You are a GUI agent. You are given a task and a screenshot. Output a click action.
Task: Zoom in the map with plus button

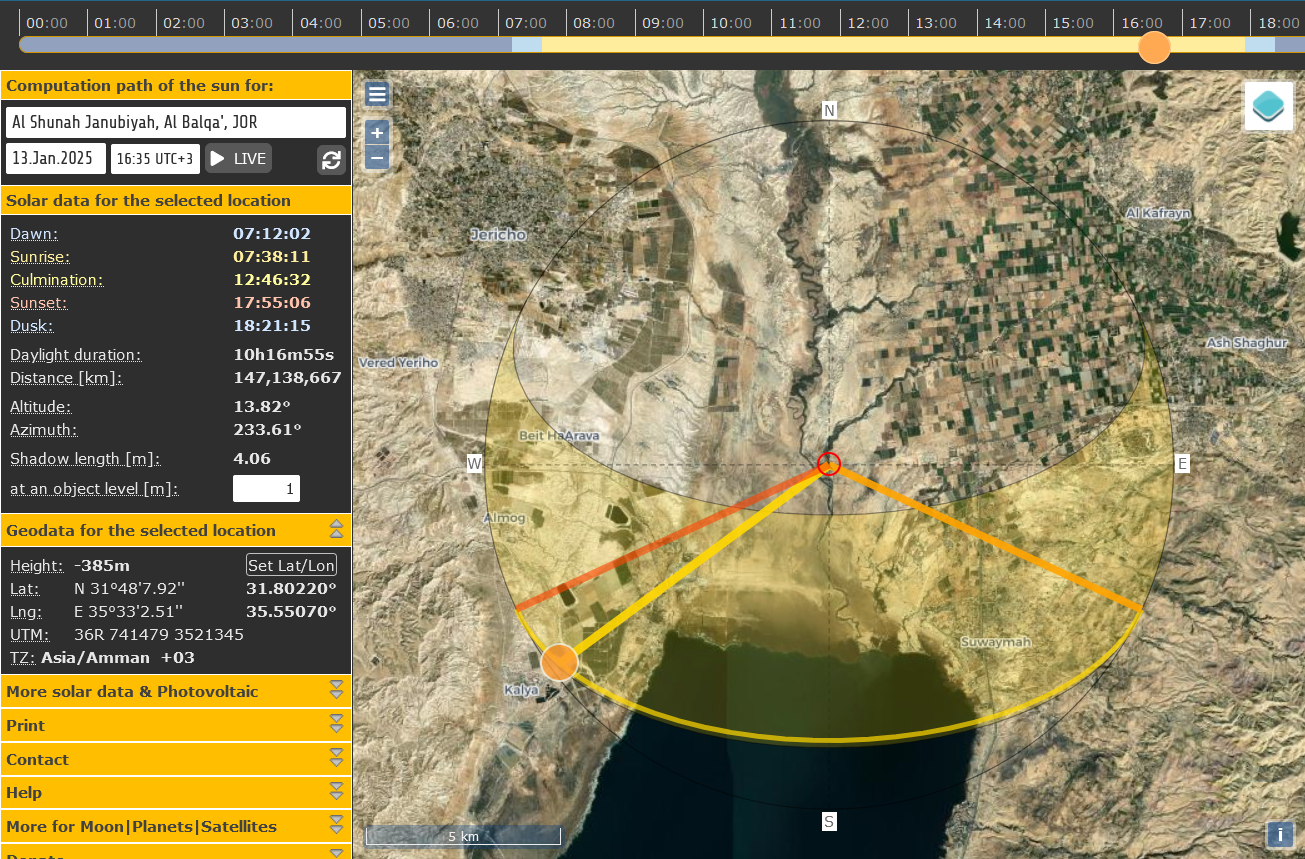[377, 132]
